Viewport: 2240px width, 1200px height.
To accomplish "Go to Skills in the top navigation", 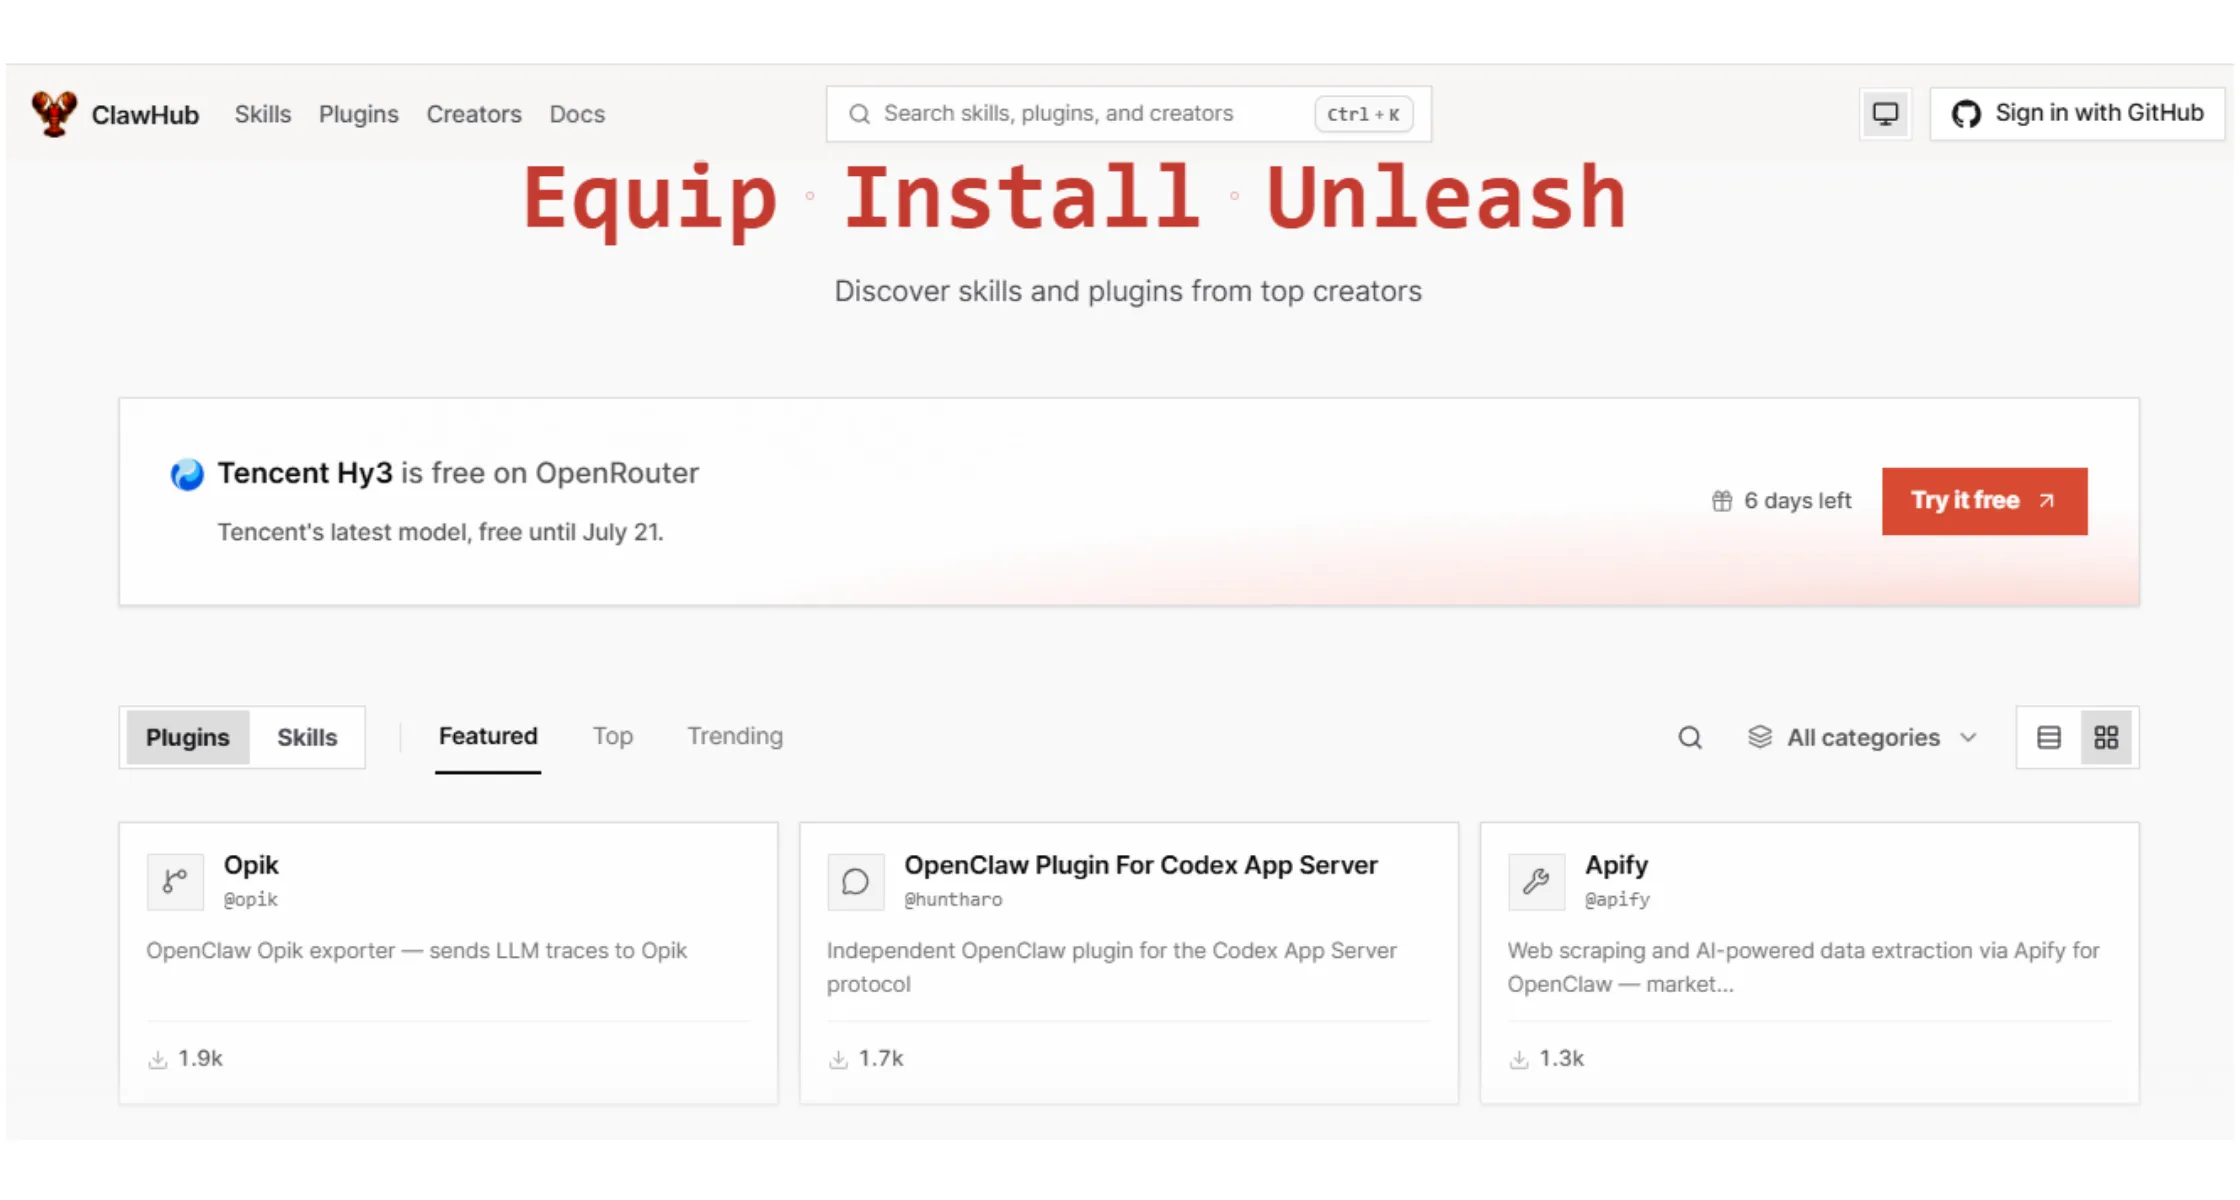I will click(263, 114).
